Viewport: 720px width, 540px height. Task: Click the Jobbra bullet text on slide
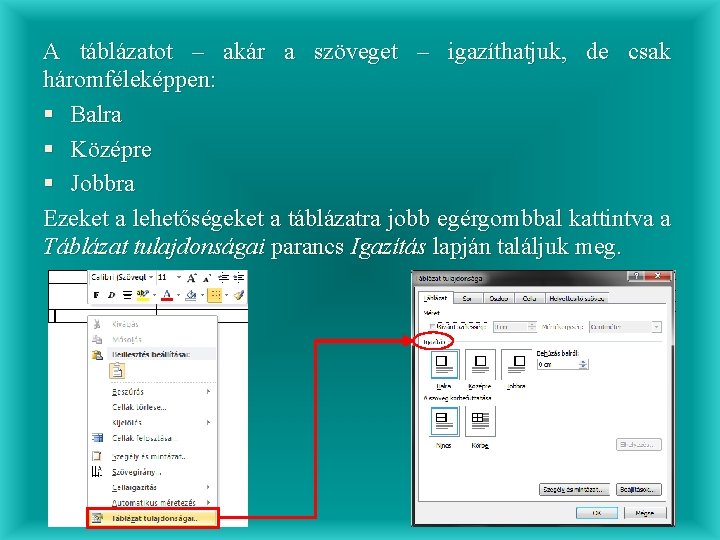102,184
